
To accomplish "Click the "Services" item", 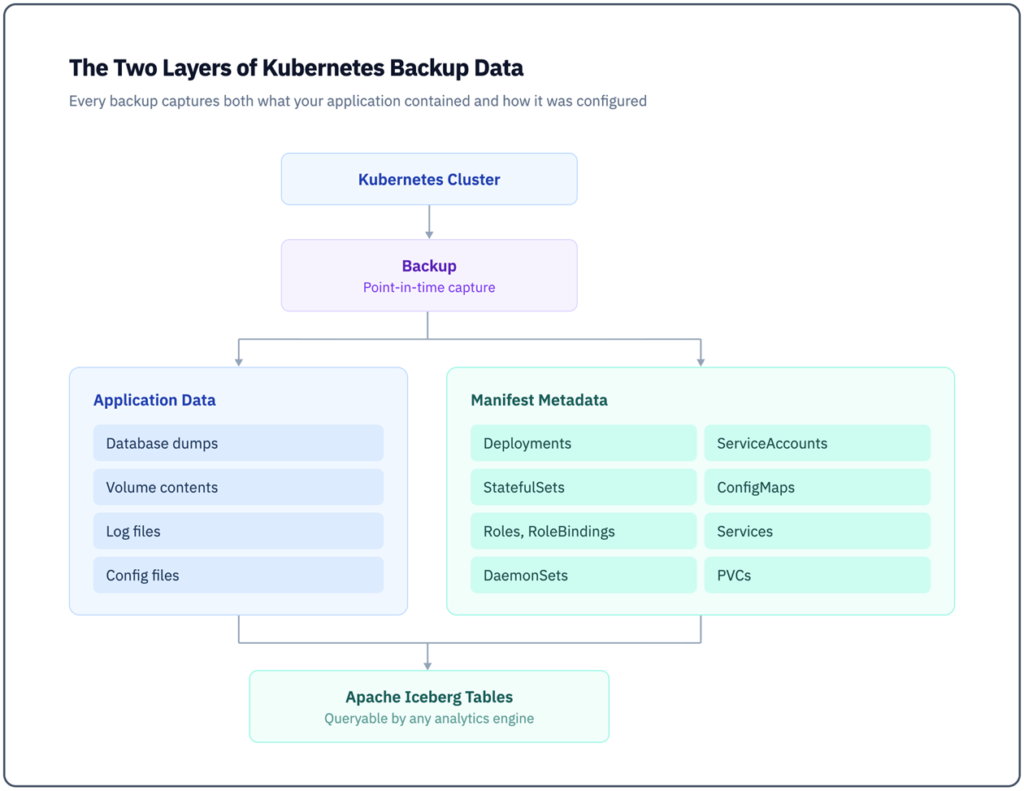I will [817, 531].
